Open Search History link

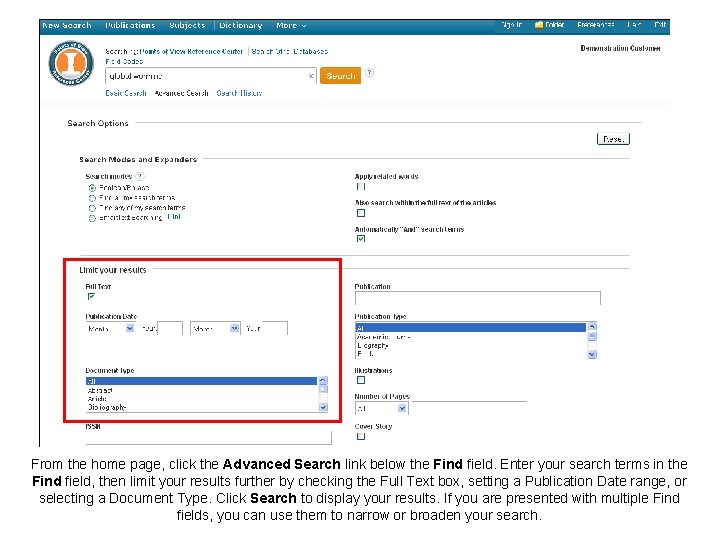239,93
